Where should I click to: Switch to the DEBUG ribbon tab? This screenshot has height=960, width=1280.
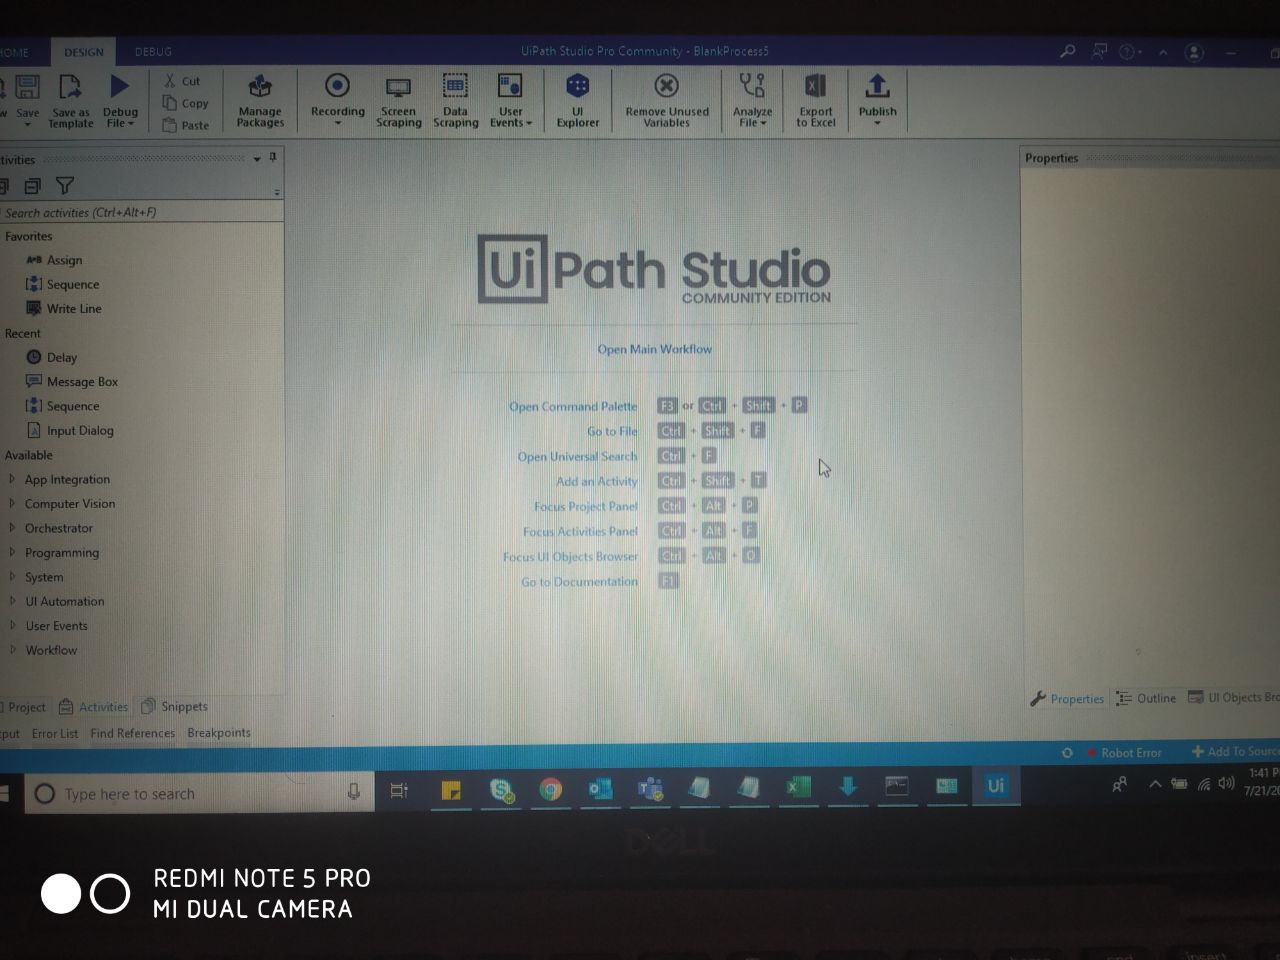click(153, 52)
